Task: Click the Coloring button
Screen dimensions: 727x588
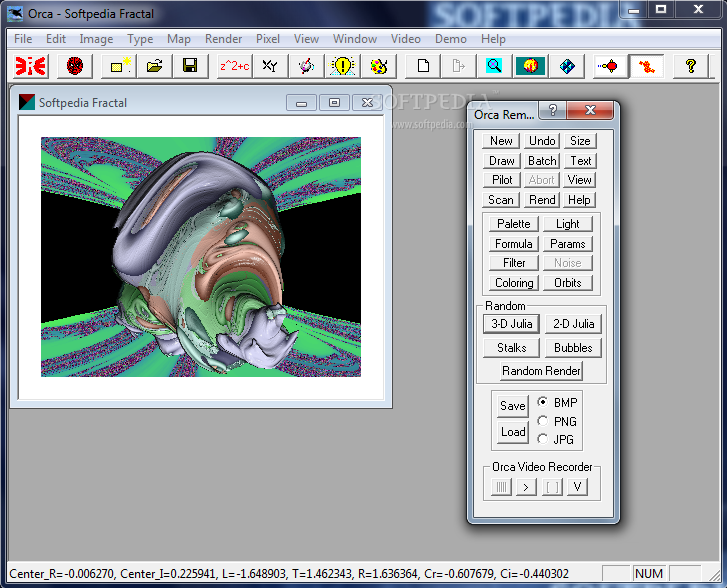Action: click(514, 283)
